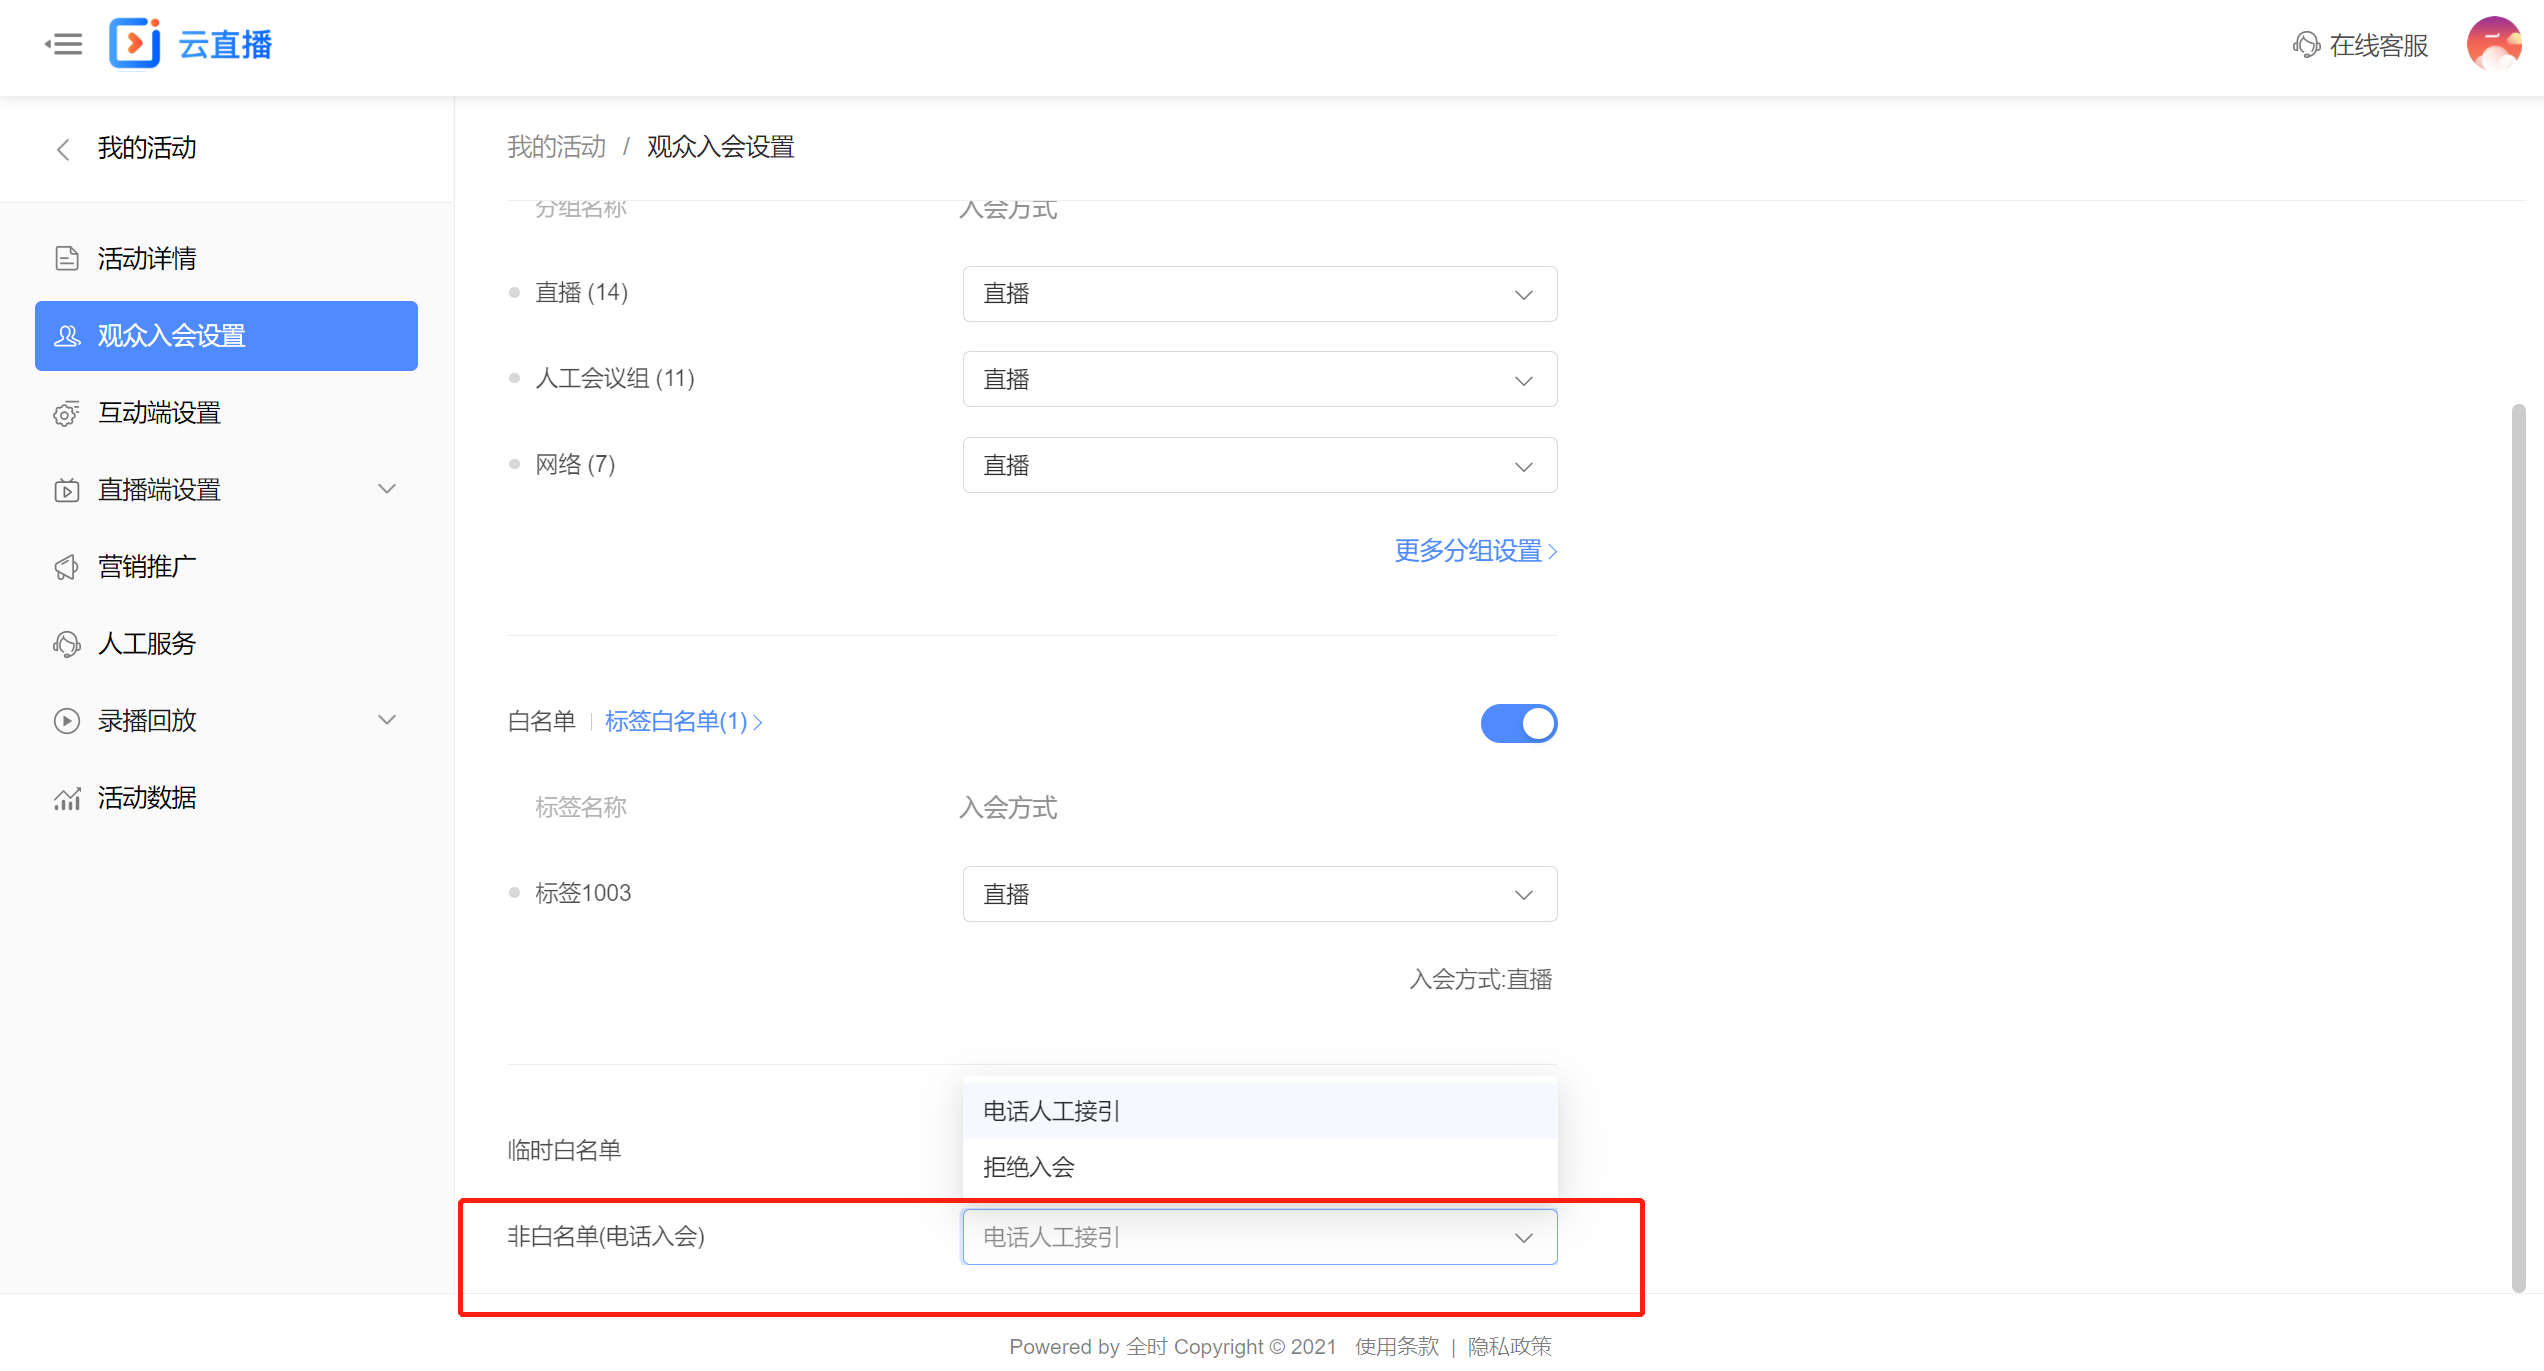
Task: Select 电话人工接引 option in dropdown list
Action: [x=1052, y=1111]
